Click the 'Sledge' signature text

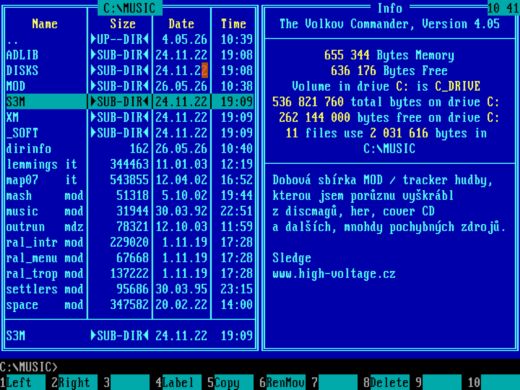(x=292, y=258)
